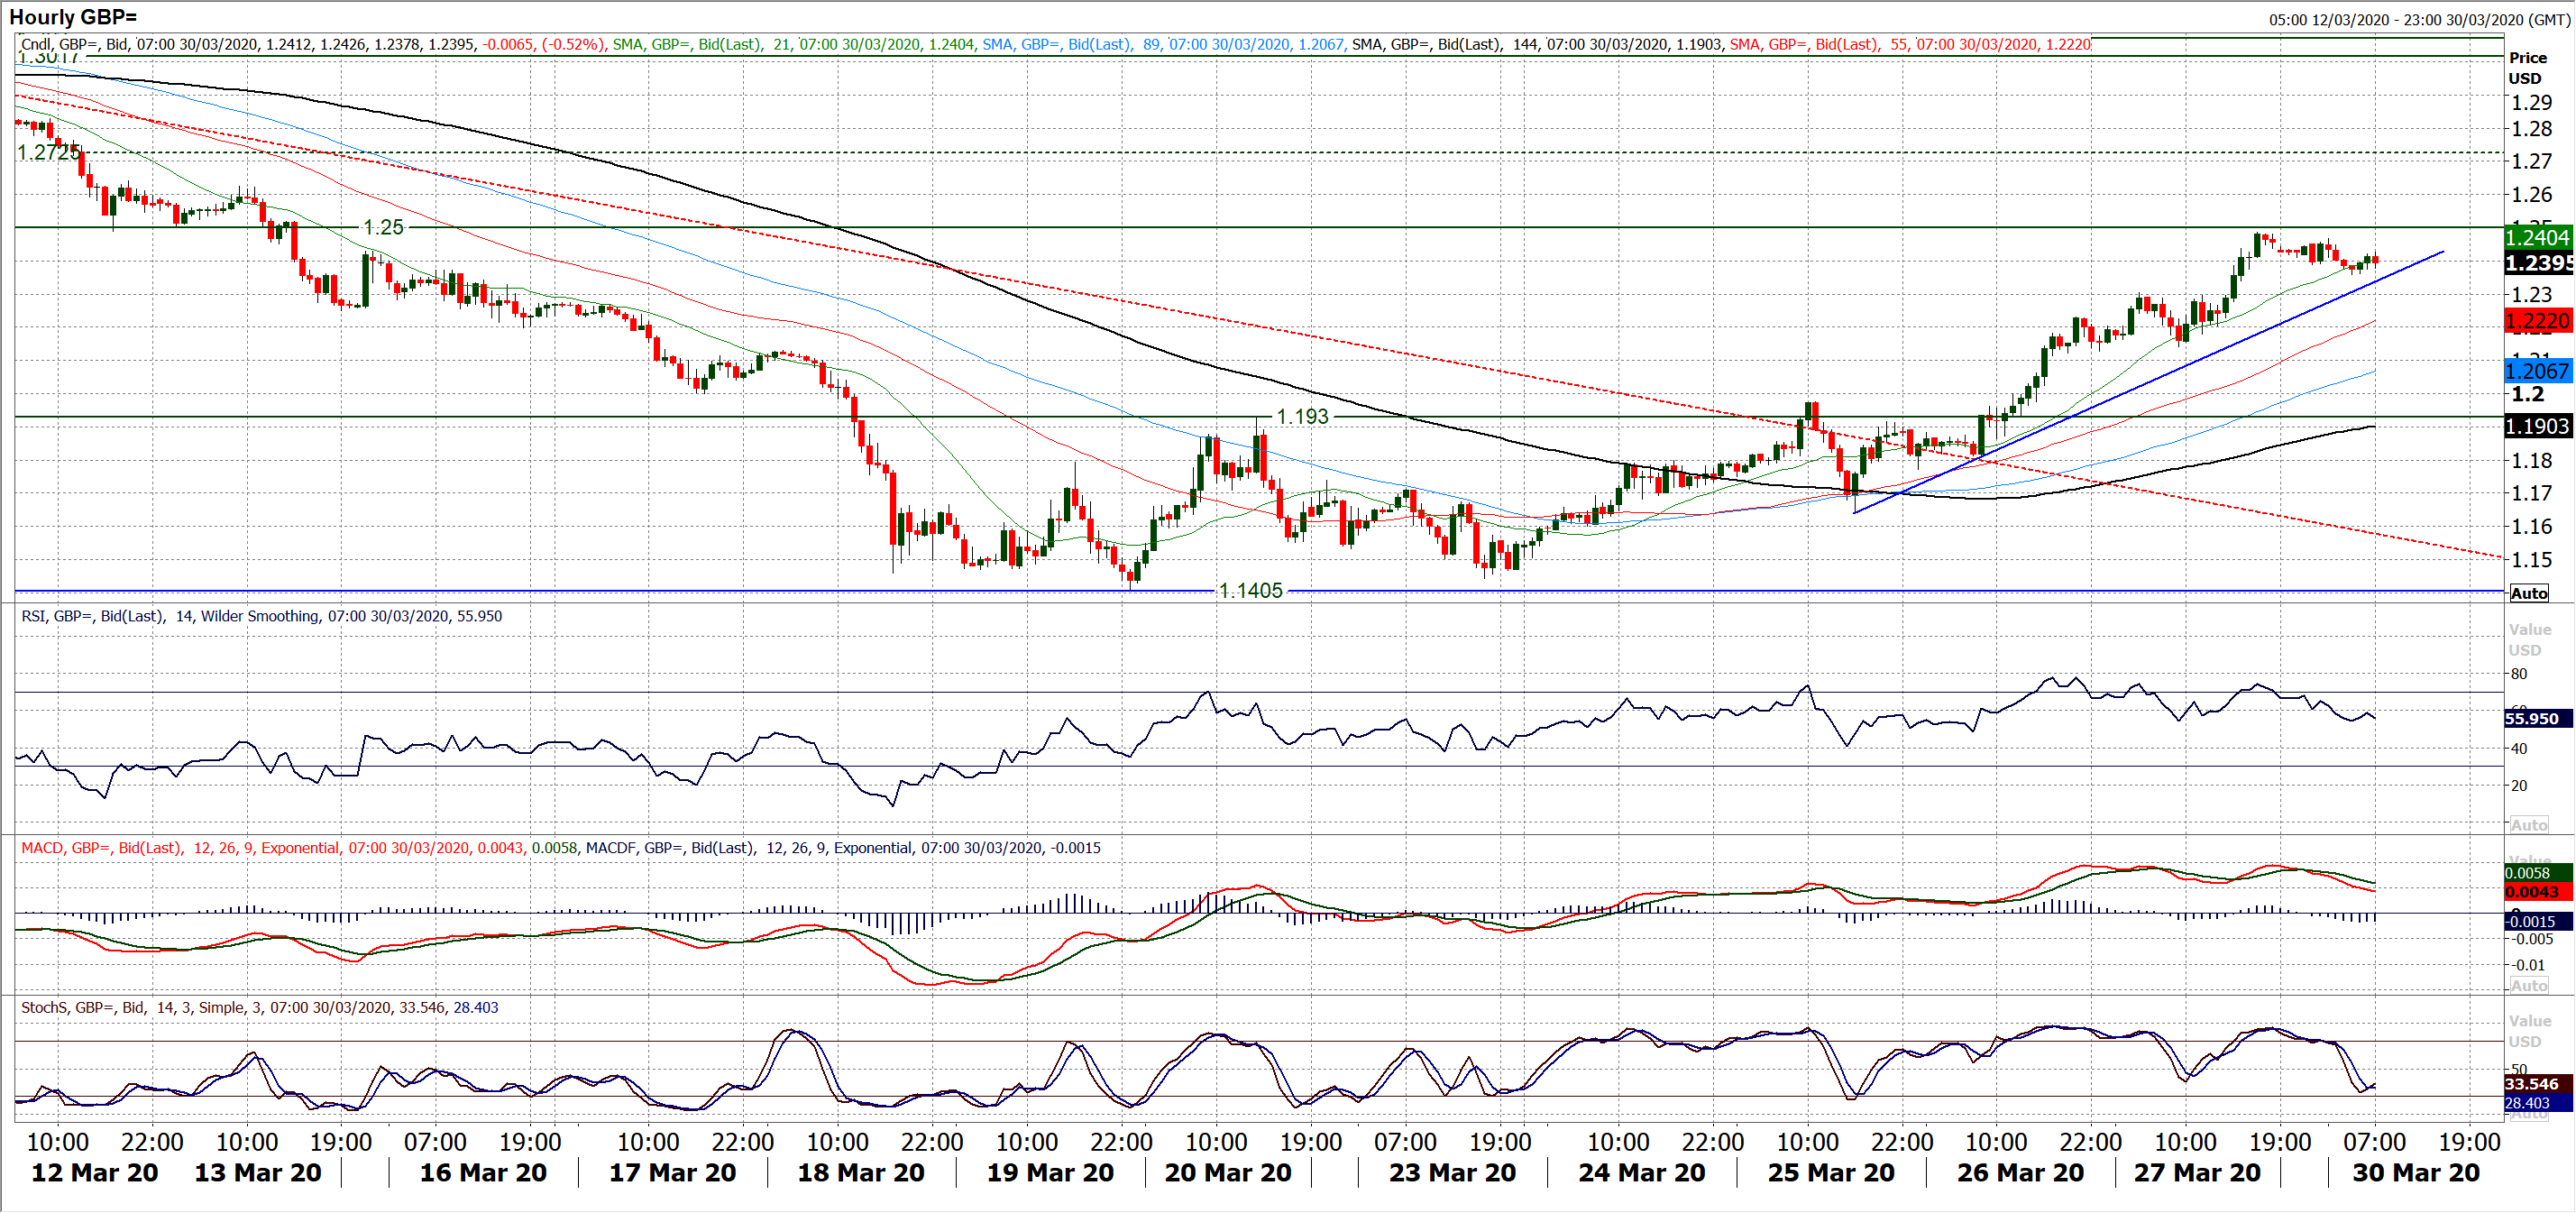Click the Auto scale button in RSI pane
Viewport: 2576px width, 1213px height.
click(x=2529, y=825)
